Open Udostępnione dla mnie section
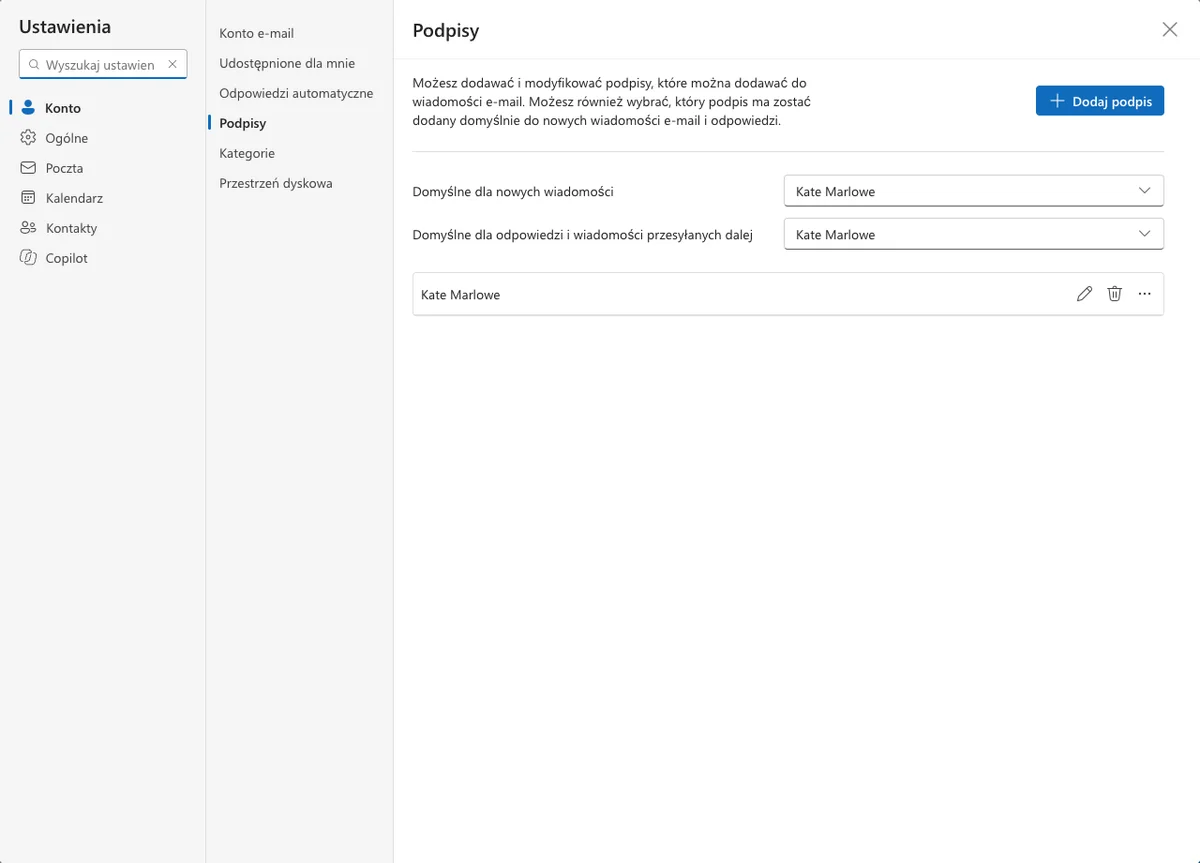Screen dimensions: 1200x863 point(287,63)
